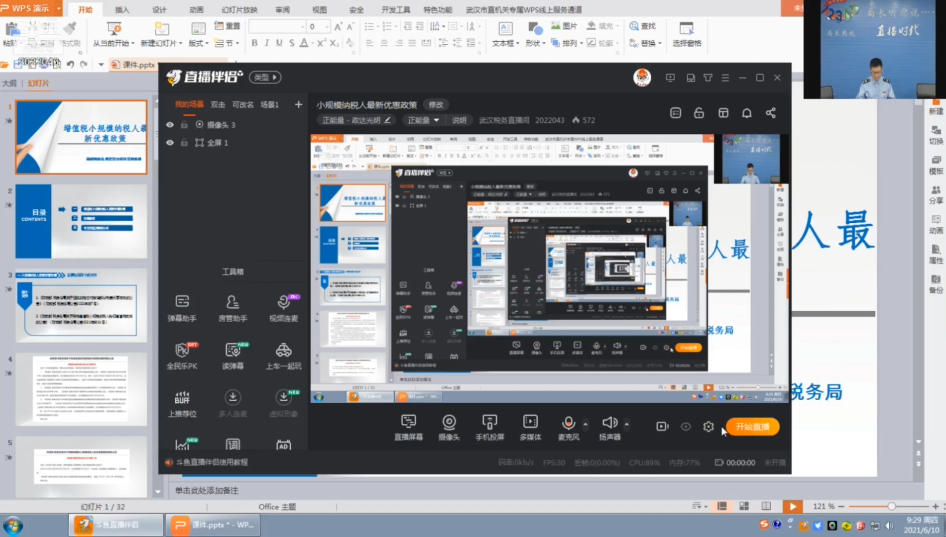This screenshot has height=537, width=946.
Task: Open the streaming settings gear
Action: coord(708,427)
